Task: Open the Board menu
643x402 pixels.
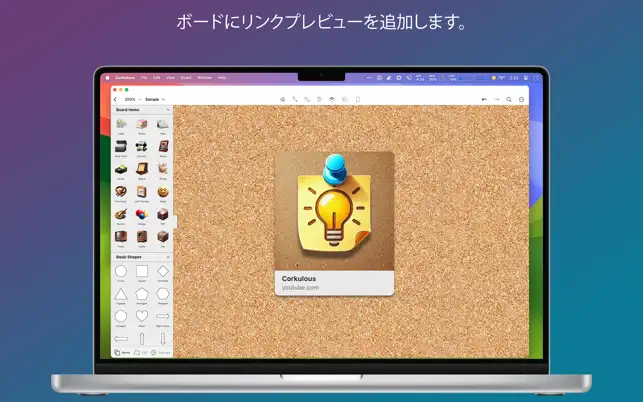Action: 186,78
